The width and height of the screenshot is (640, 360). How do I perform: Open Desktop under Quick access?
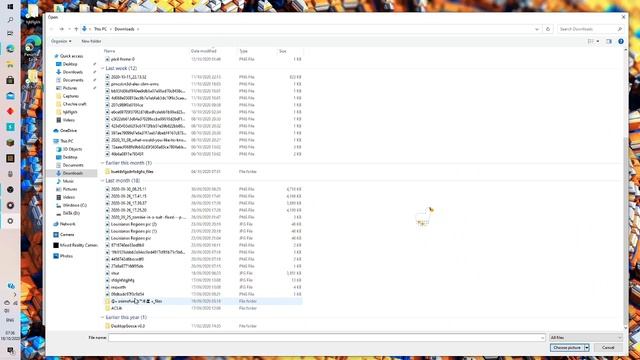tap(70, 64)
